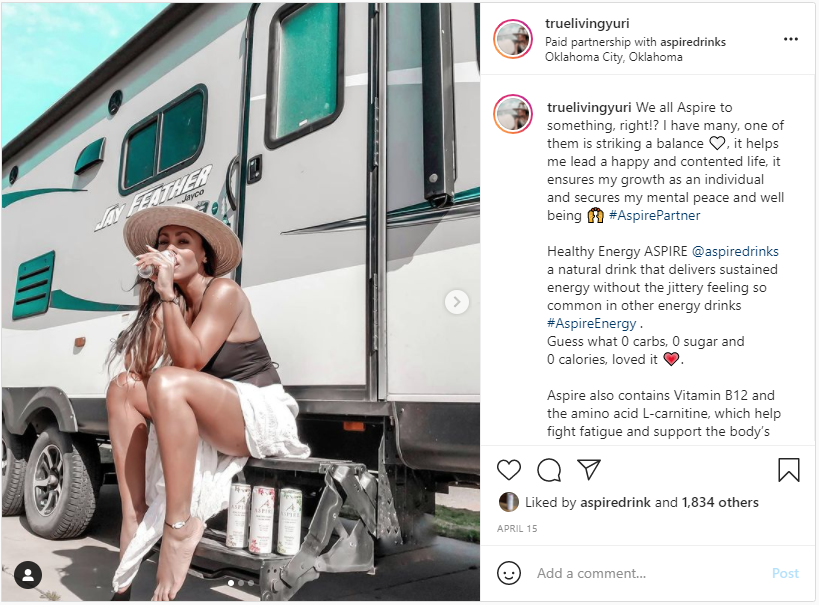Open the three-dot more options menu
This screenshot has width=819, height=605.
[x=791, y=40]
